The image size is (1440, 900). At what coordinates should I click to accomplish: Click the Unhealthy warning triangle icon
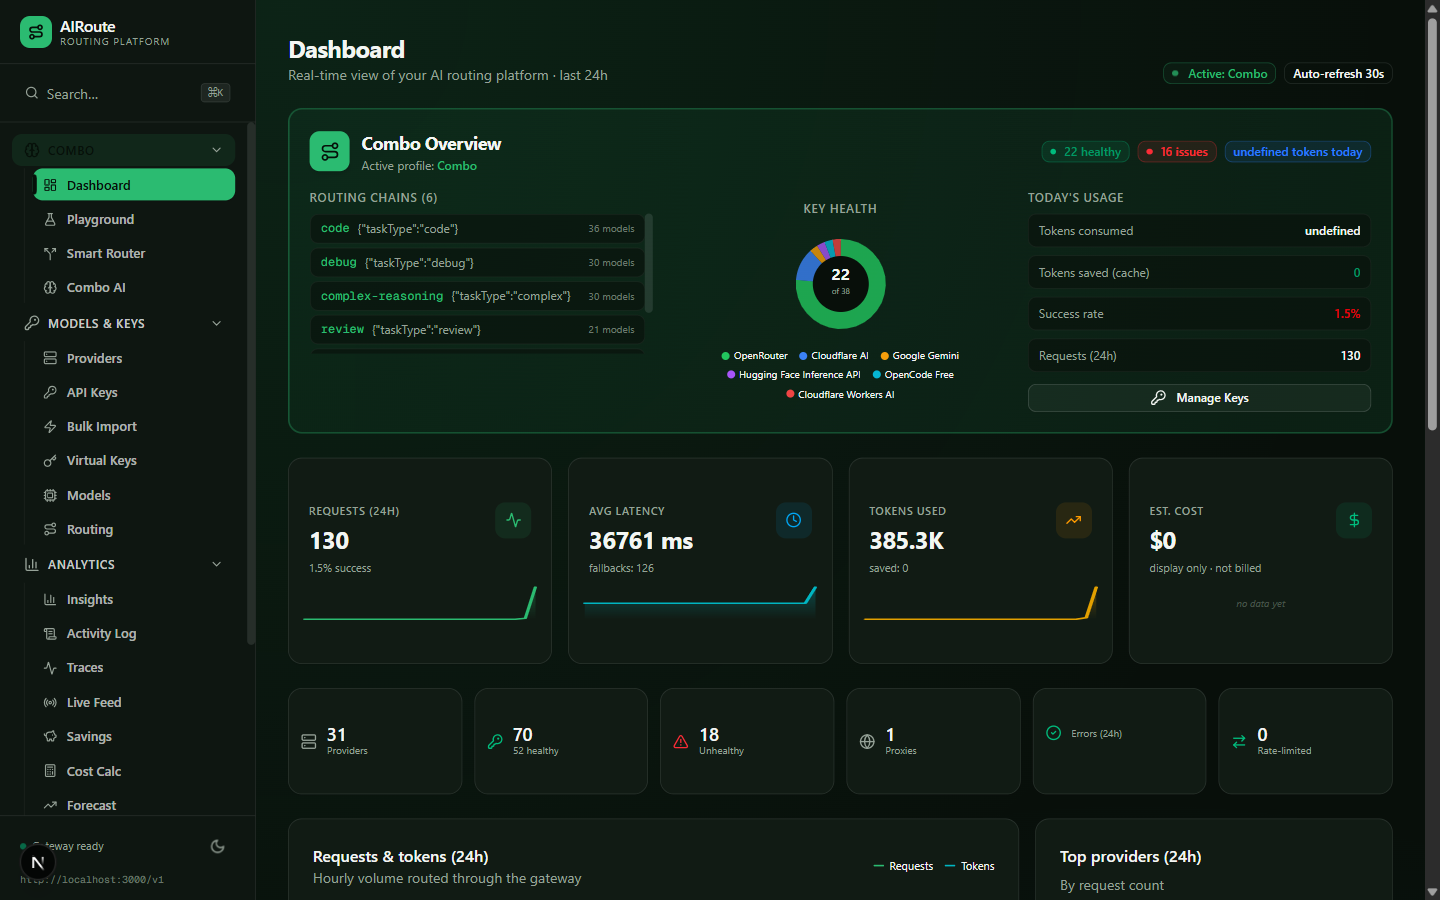pos(680,741)
